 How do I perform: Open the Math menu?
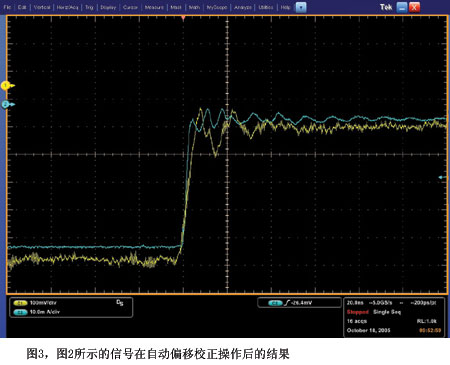[194, 7]
